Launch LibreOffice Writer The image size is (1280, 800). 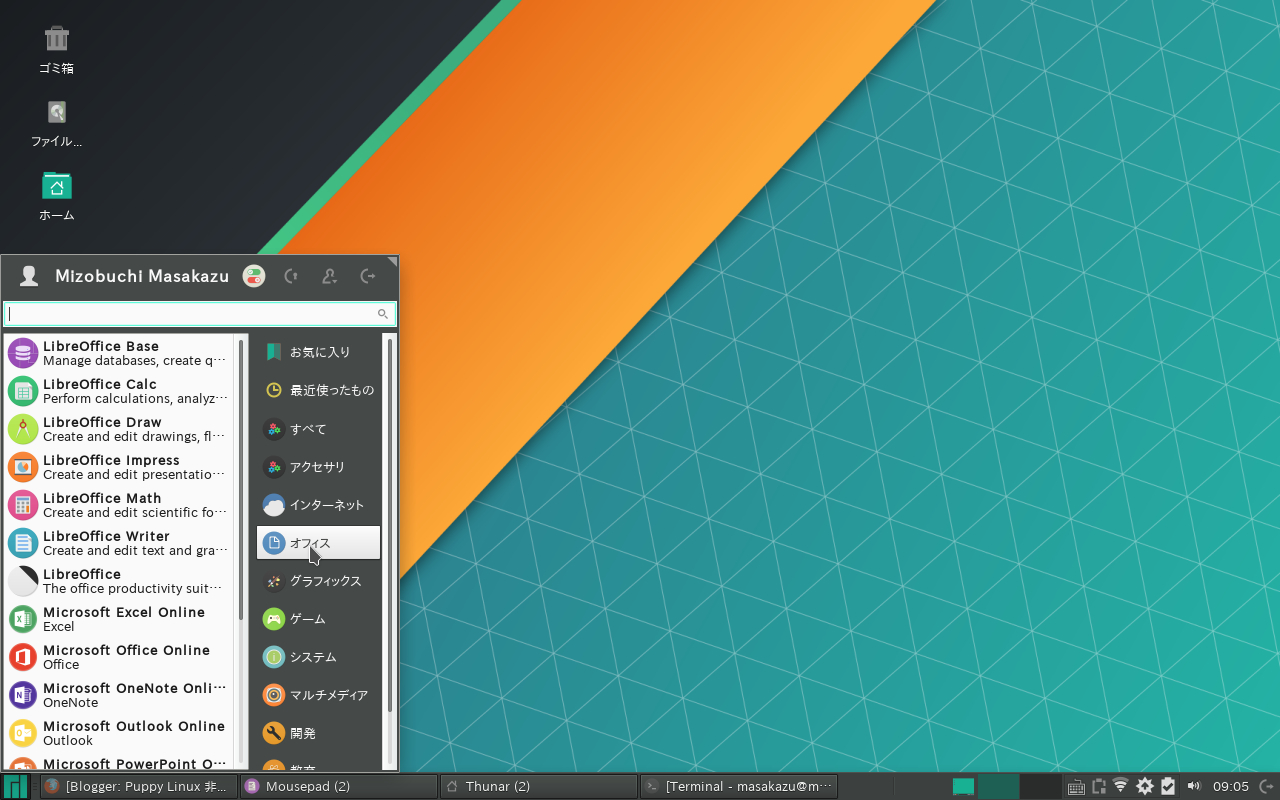[119, 543]
